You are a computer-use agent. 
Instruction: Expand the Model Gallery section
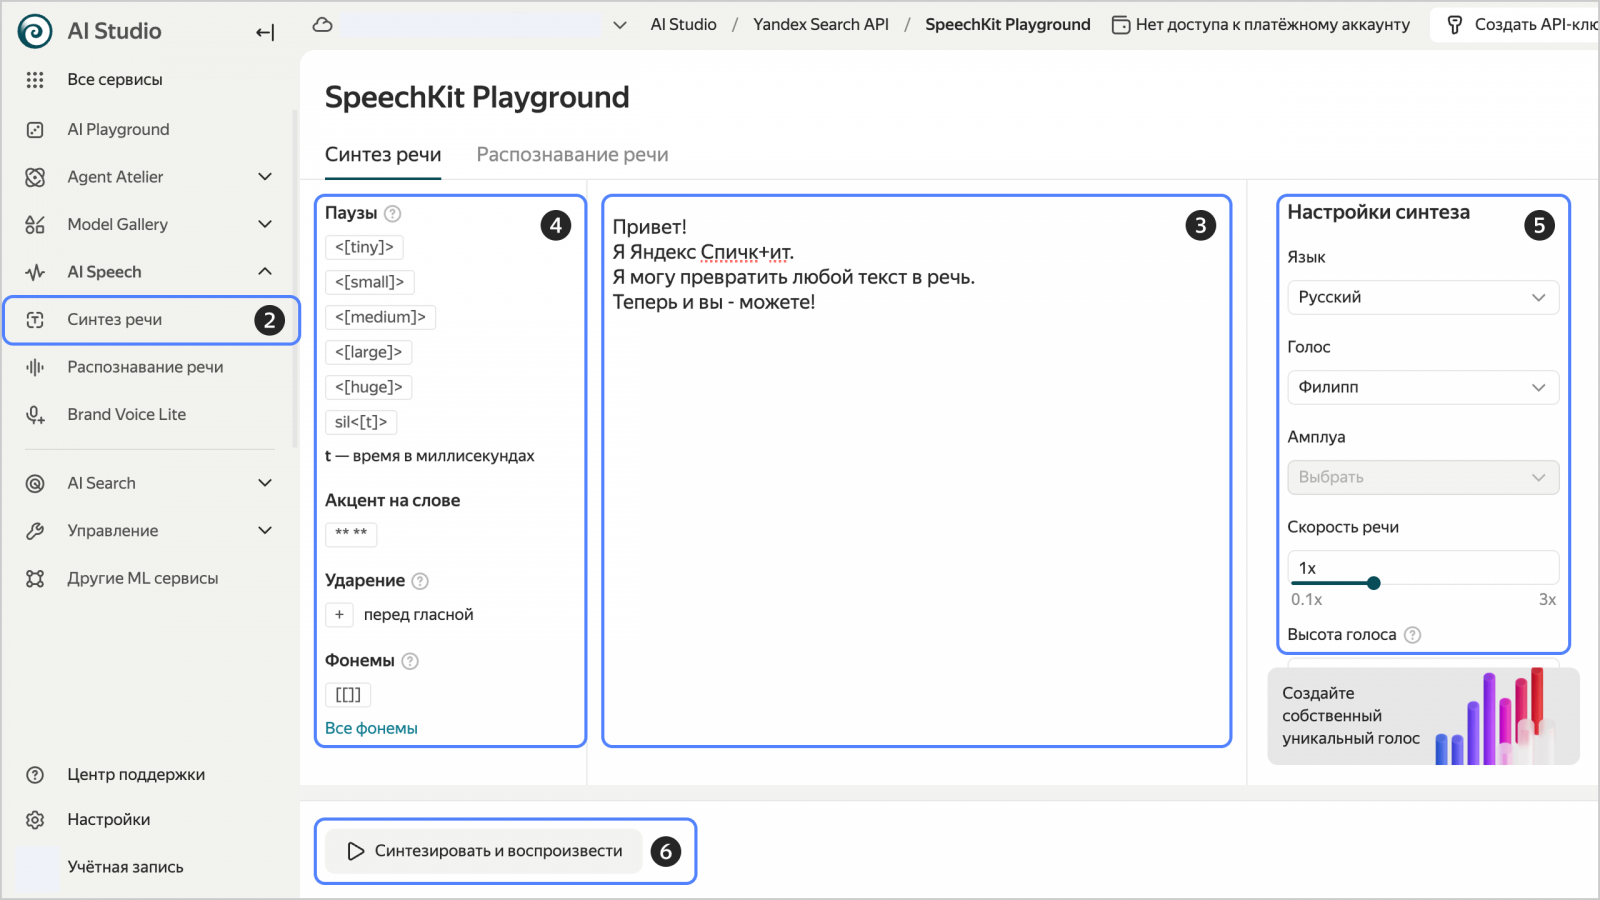[265, 224]
